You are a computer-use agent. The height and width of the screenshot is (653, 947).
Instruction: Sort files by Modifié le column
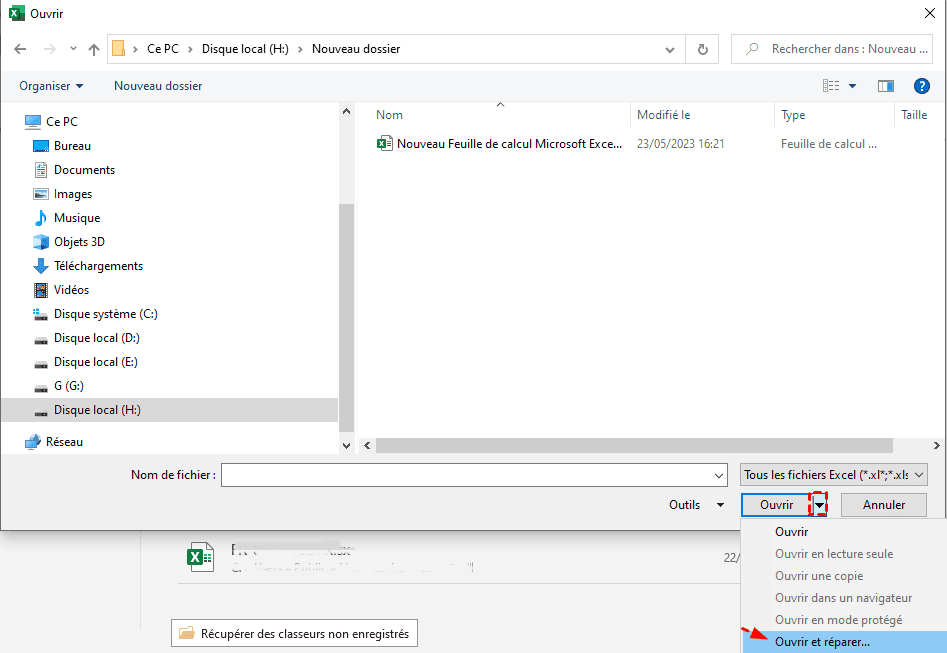coord(664,115)
